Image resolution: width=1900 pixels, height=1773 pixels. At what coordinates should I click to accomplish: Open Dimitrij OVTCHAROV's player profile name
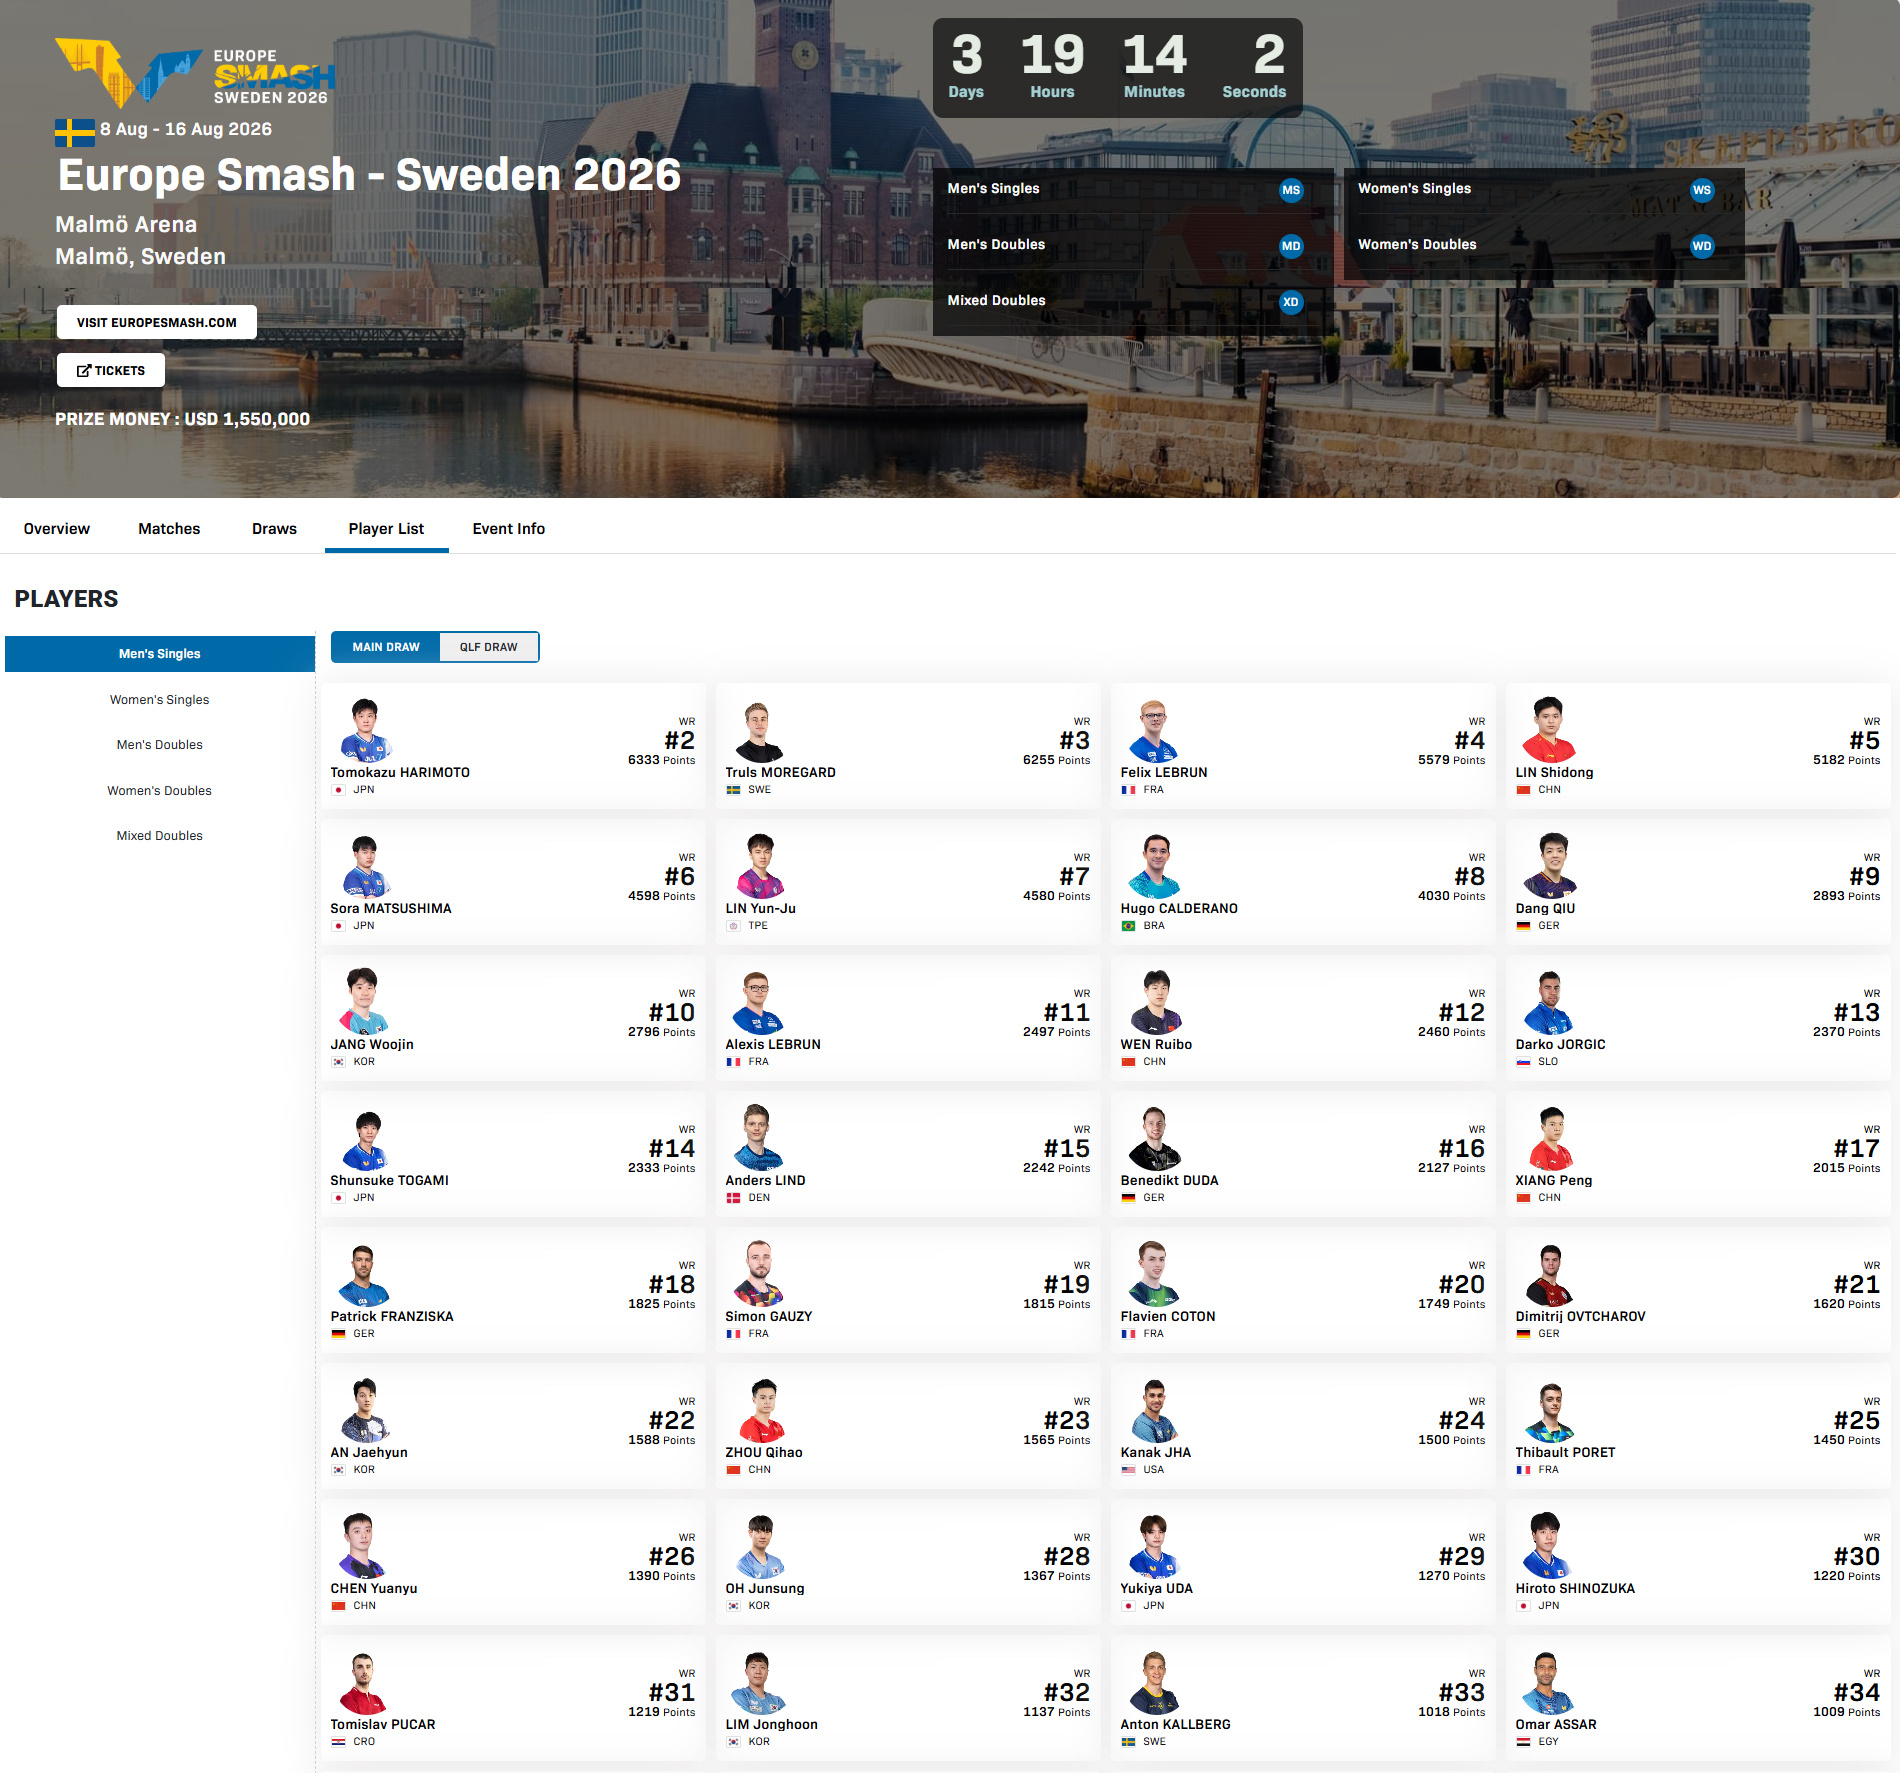1580,1317
